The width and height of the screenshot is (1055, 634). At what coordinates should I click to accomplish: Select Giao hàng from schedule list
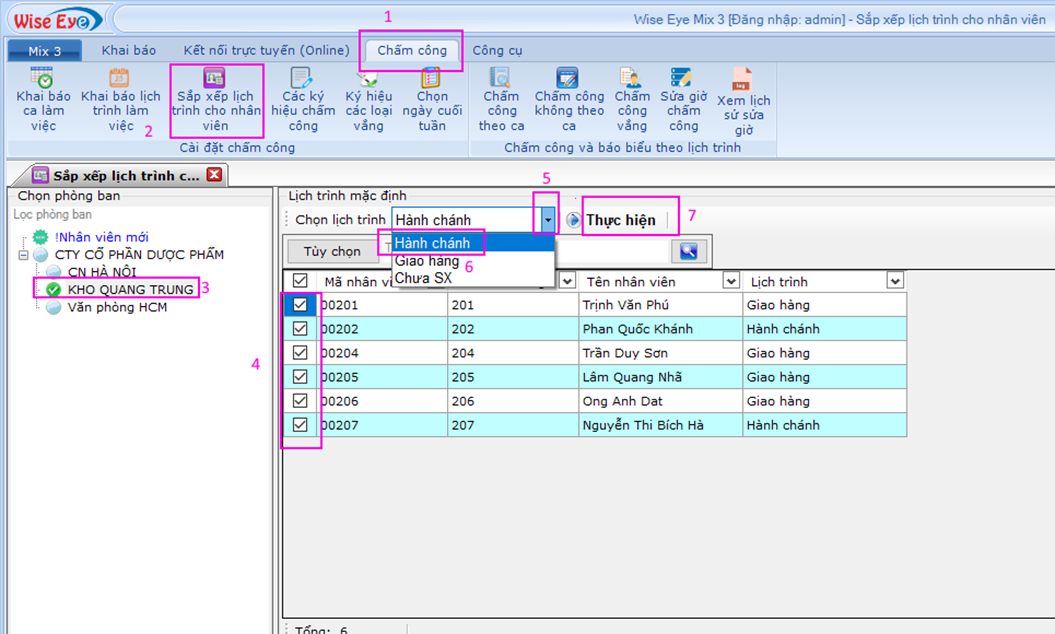pyautogui.click(x=427, y=261)
